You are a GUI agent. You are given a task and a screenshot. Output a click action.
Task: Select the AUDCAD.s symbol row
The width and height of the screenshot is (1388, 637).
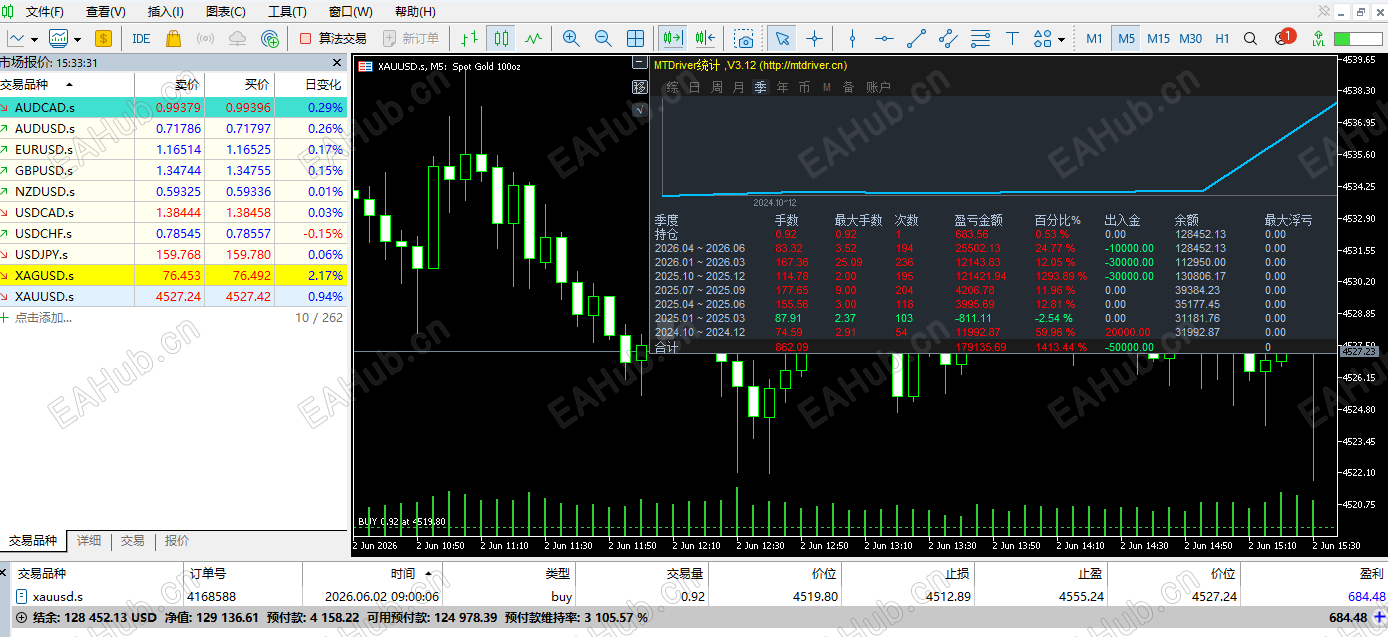[x=174, y=107]
